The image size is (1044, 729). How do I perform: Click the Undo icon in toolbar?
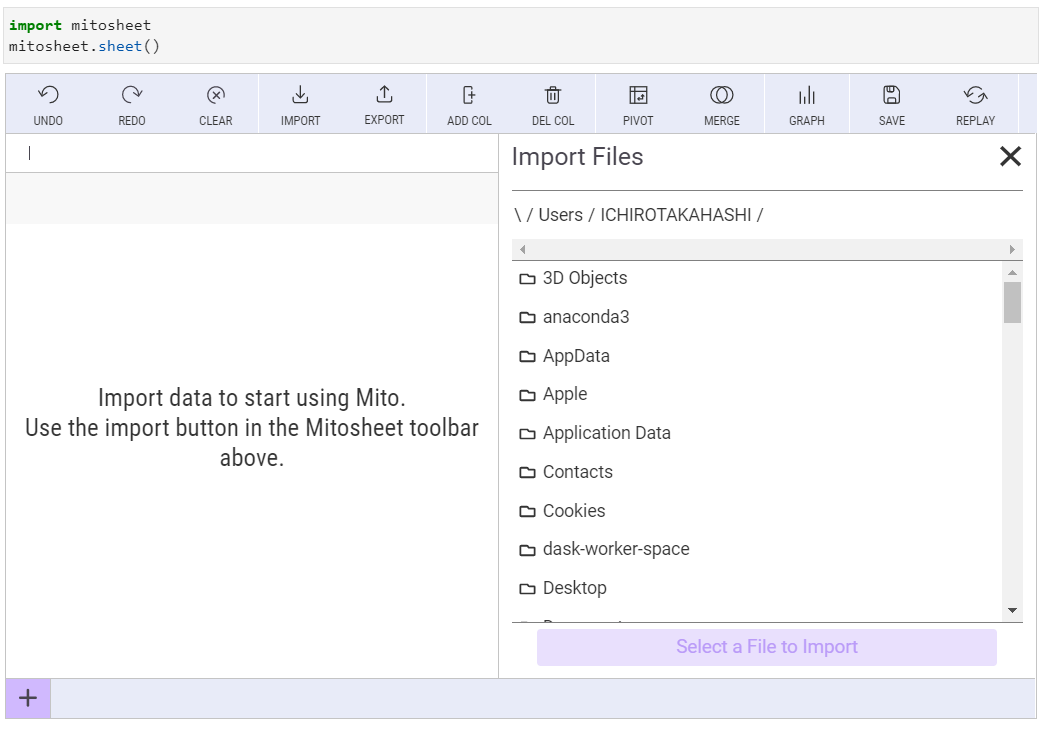click(x=48, y=95)
